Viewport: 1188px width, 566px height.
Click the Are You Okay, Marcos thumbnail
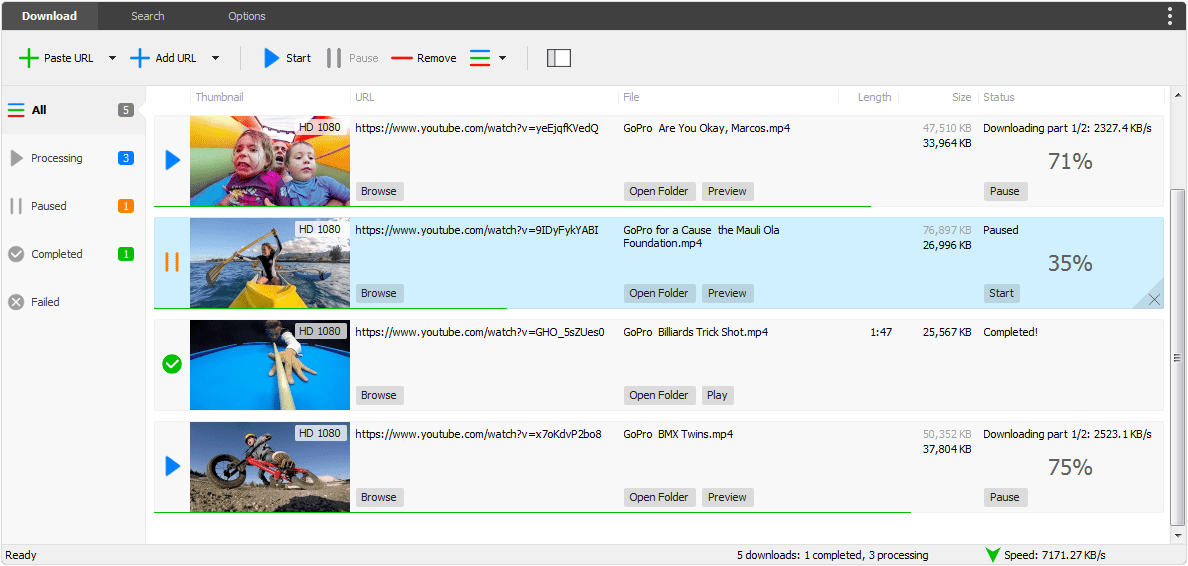(x=270, y=161)
